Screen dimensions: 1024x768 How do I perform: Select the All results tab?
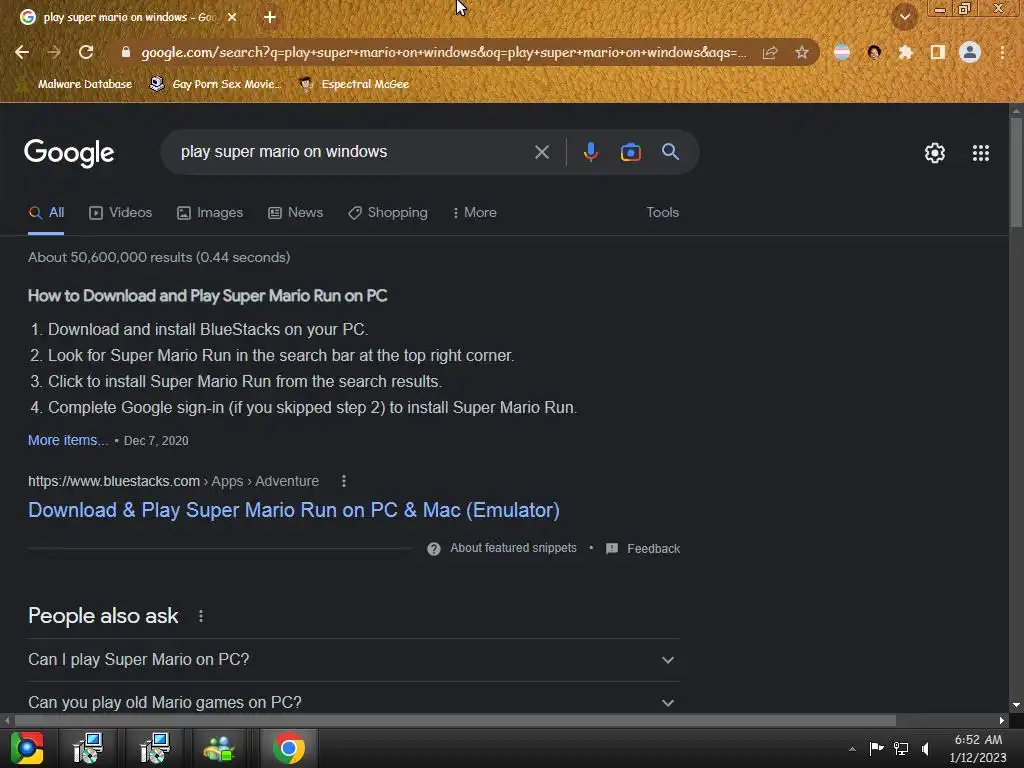46,213
